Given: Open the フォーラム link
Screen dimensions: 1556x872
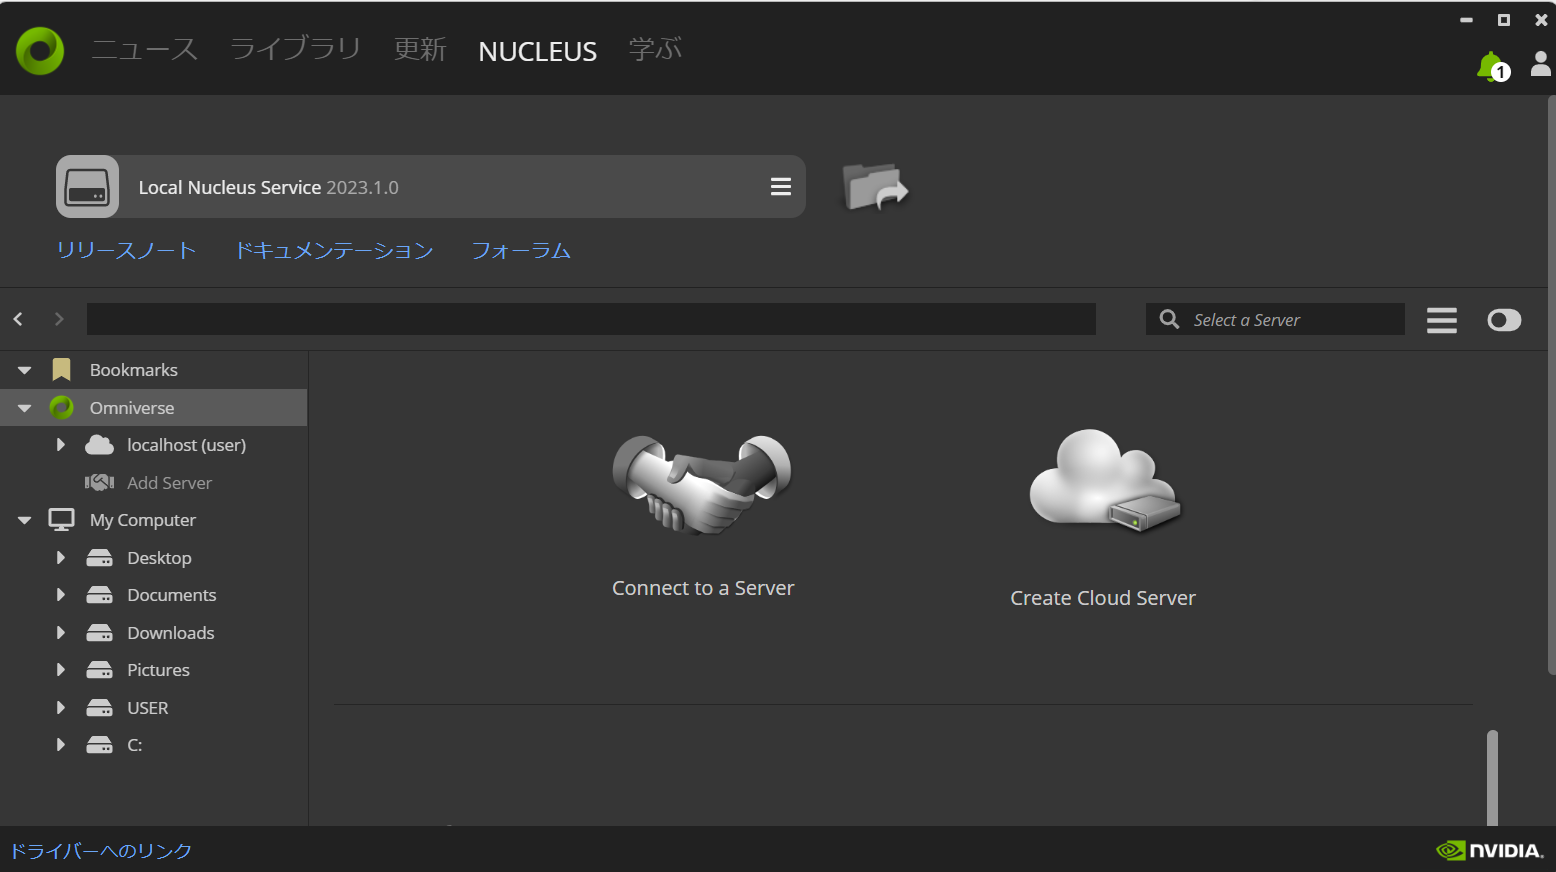Looking at the screenshot, I should 521,251.
